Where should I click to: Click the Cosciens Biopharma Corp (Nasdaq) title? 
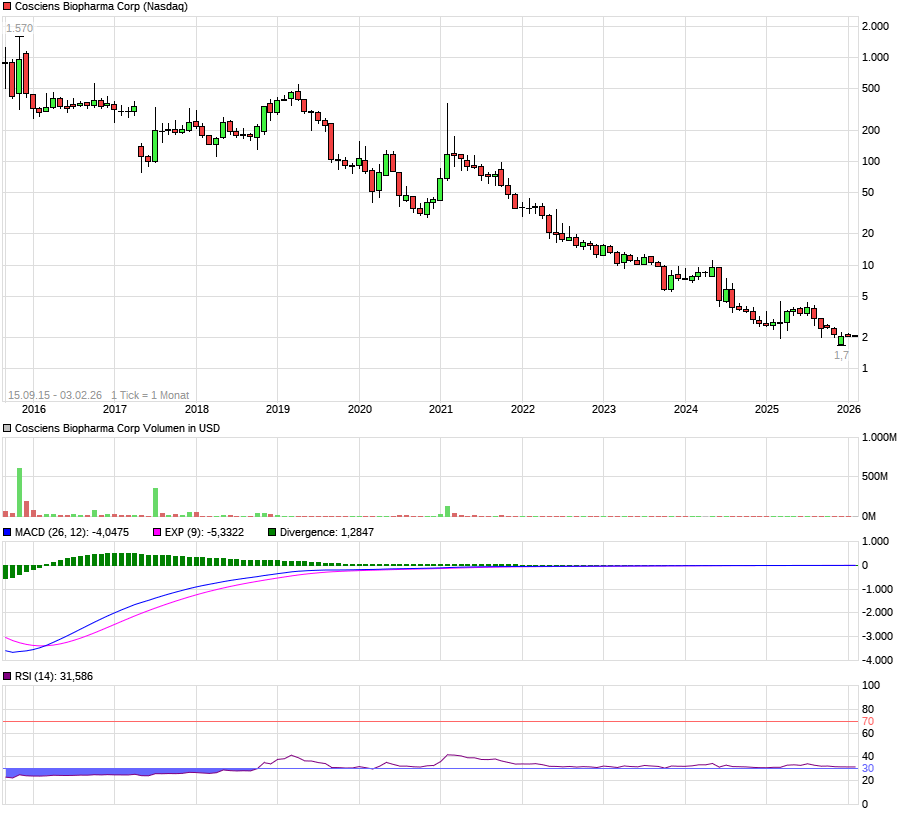pos(100,7)
